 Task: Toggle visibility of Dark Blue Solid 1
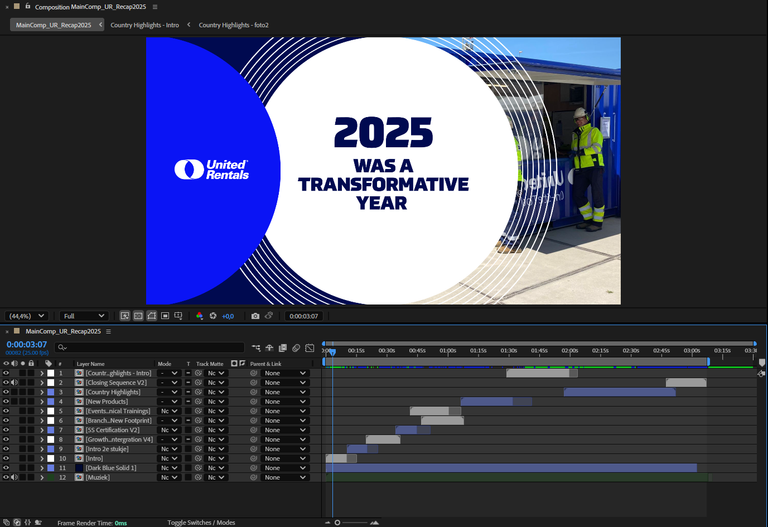[6, 468]
